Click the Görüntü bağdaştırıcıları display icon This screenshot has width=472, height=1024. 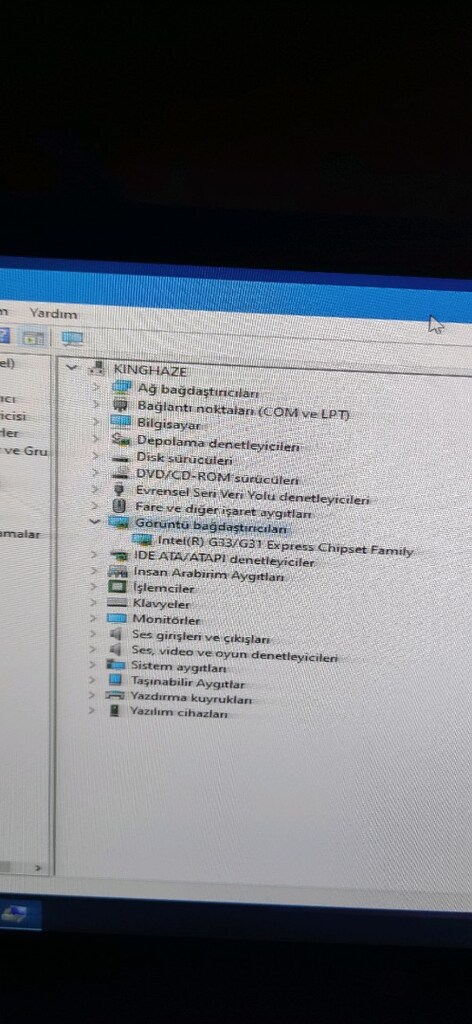pos(119,522)
